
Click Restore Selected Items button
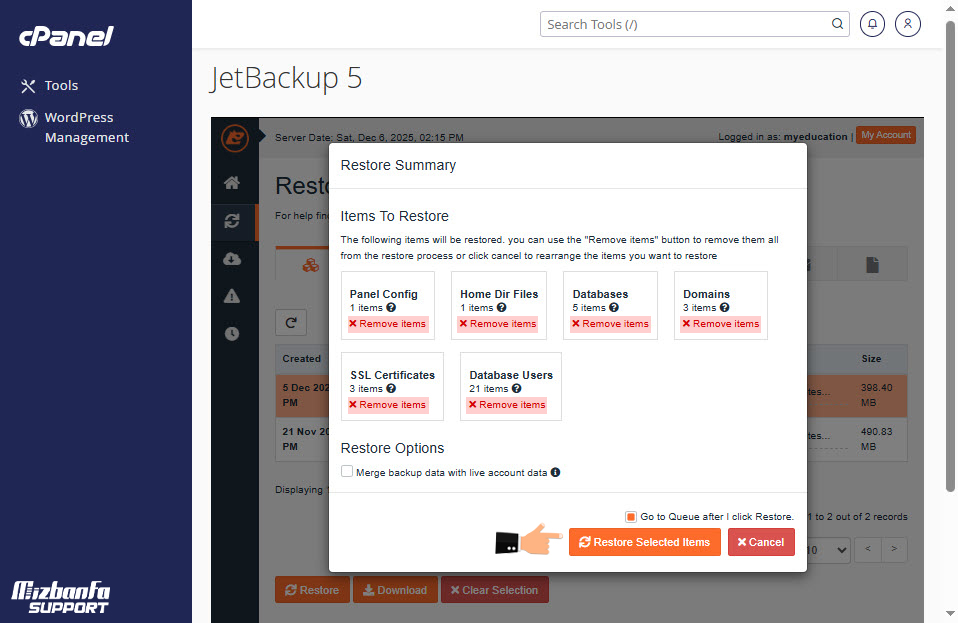point(644,542)
